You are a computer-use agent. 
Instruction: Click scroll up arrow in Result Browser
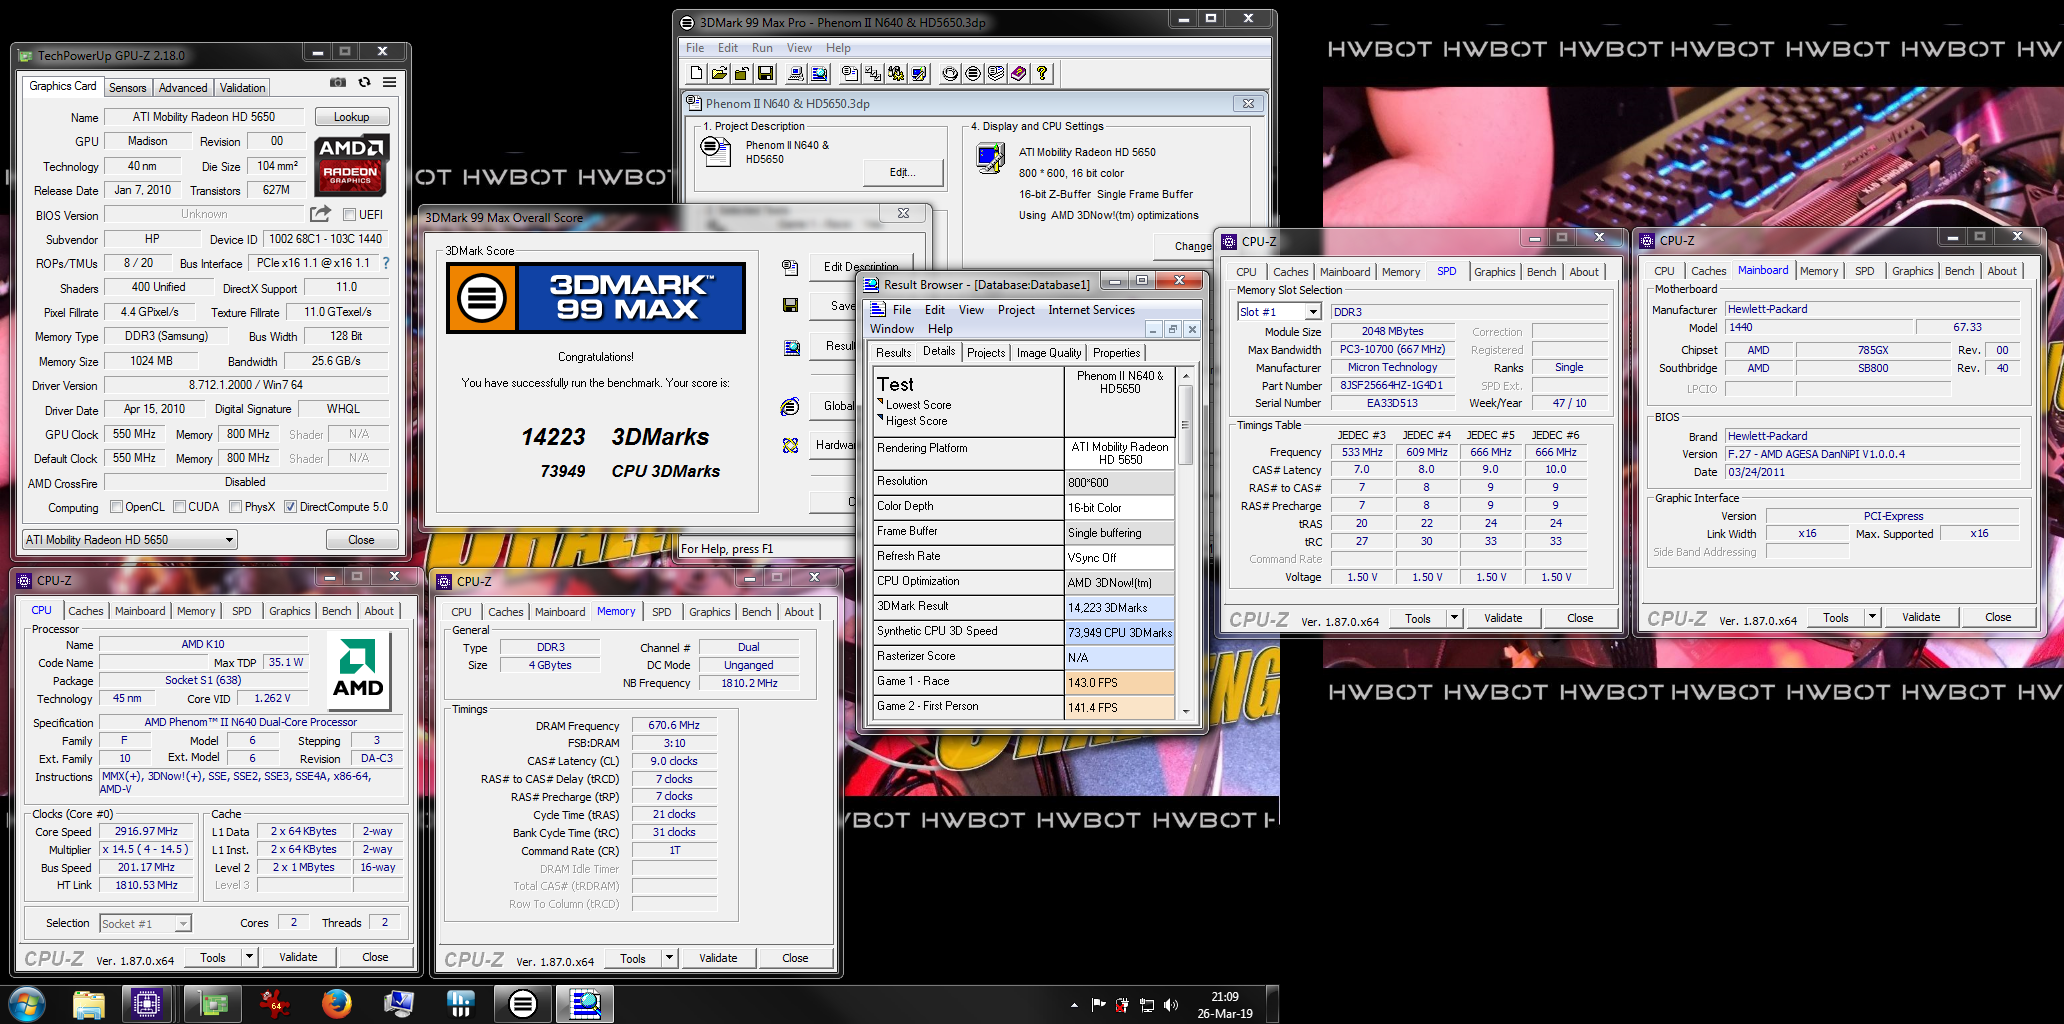(1186, 375)
